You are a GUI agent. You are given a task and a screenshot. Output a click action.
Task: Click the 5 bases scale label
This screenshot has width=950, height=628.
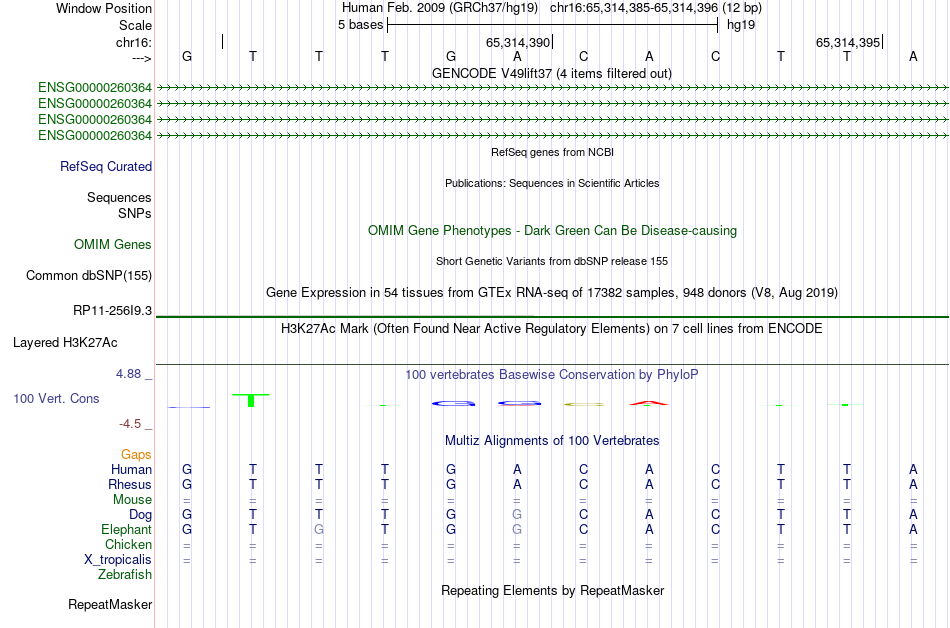(x=360, y=25)
